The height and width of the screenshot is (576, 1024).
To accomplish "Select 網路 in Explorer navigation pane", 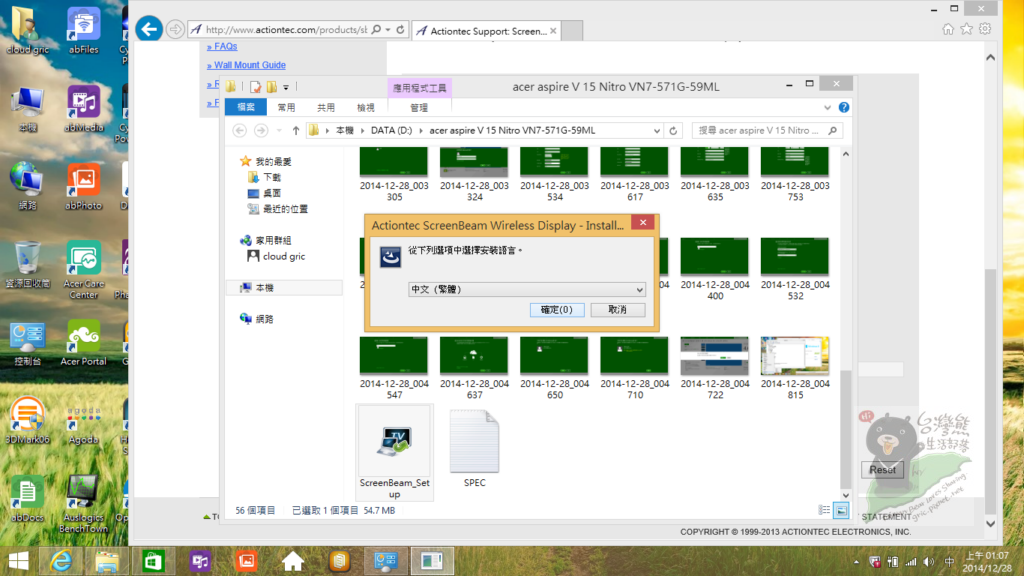I will click(257, 319).
